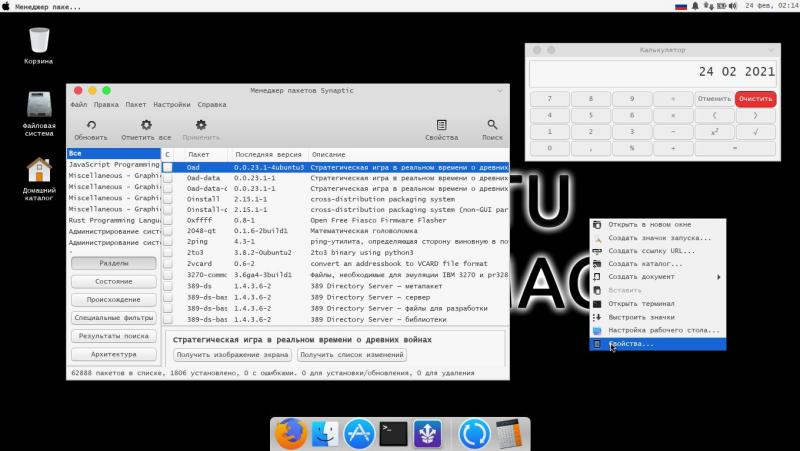Open the Корзина trash icon on desktop
This screenshot has height=451, width=800.
pyautogui.click(x=39, y=41)
